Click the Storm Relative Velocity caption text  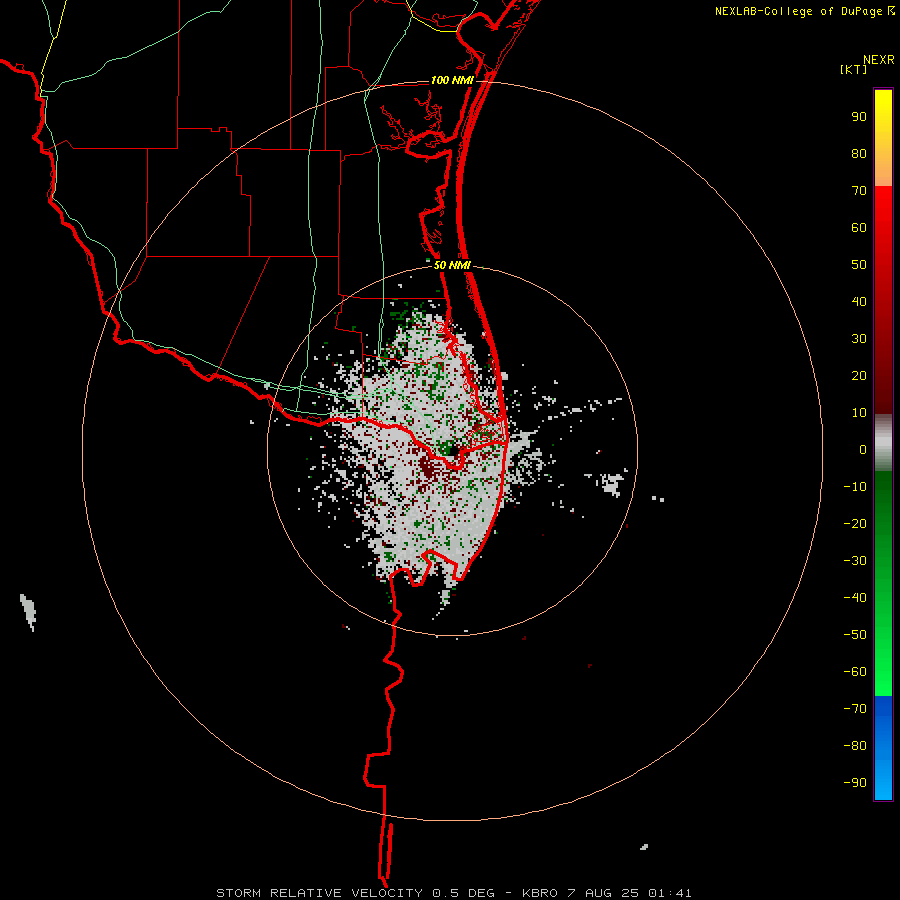(x=453, y=893)
